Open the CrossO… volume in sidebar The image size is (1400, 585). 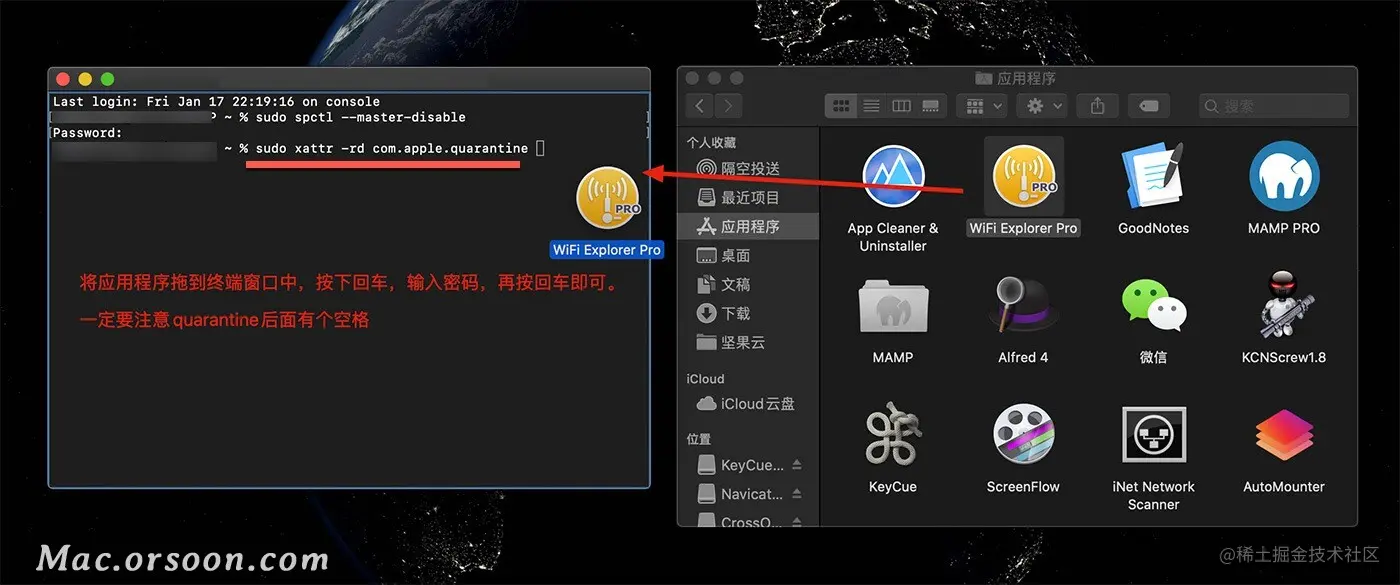[x=740, y=520]
